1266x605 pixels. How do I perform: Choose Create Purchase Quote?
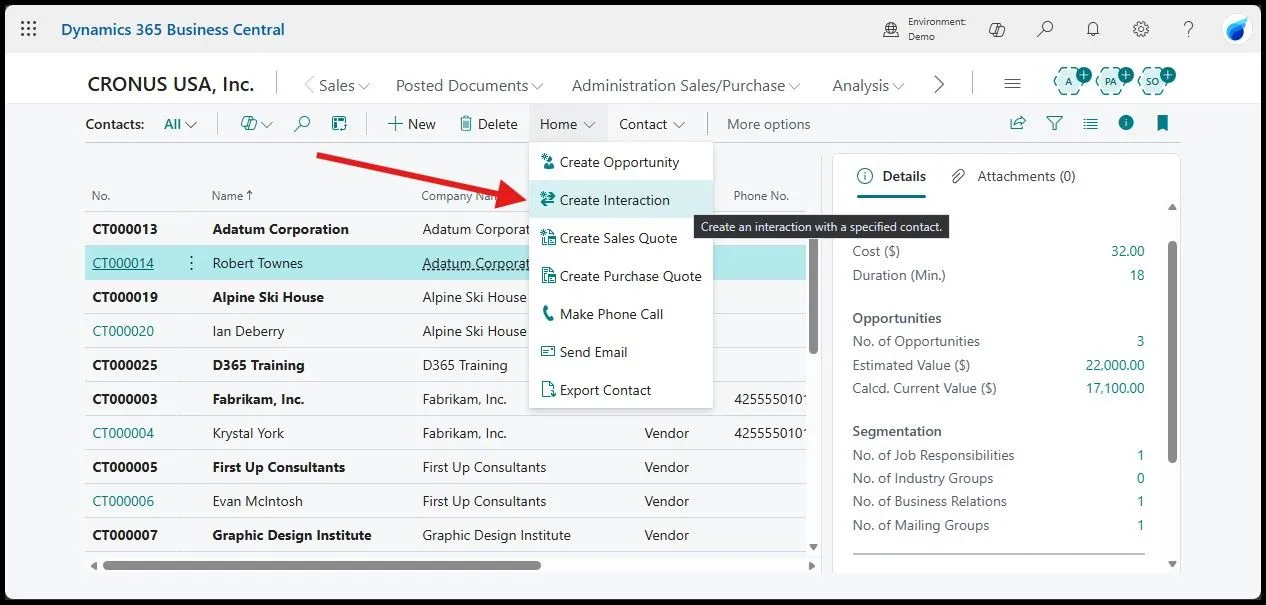click(620, 276)
